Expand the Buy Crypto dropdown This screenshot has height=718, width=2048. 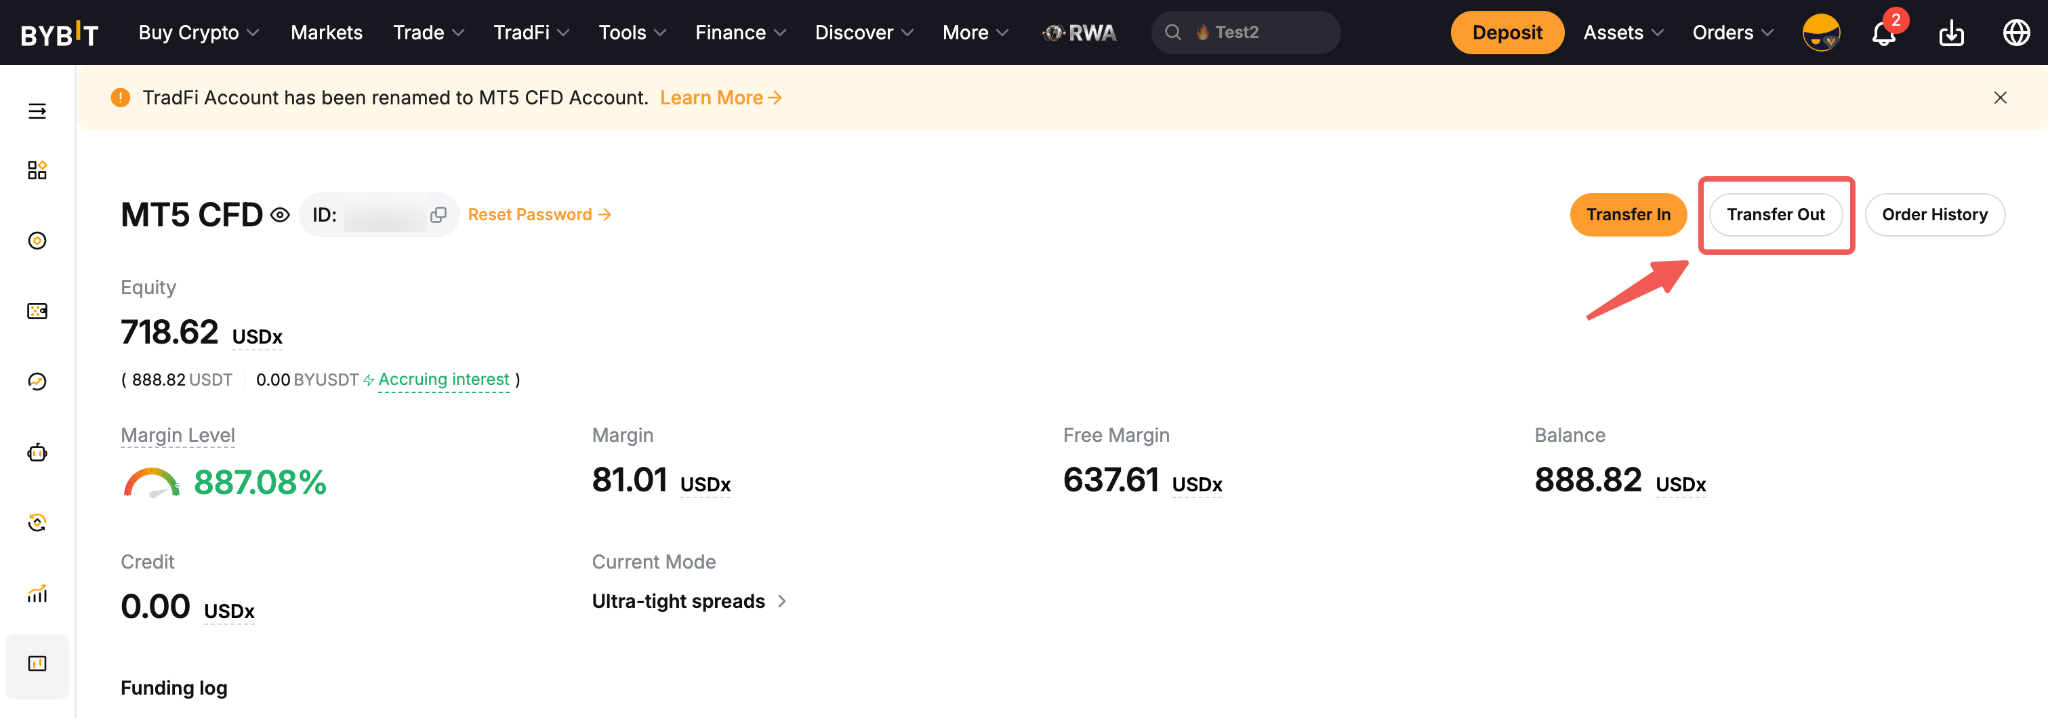tap(199, 33)
